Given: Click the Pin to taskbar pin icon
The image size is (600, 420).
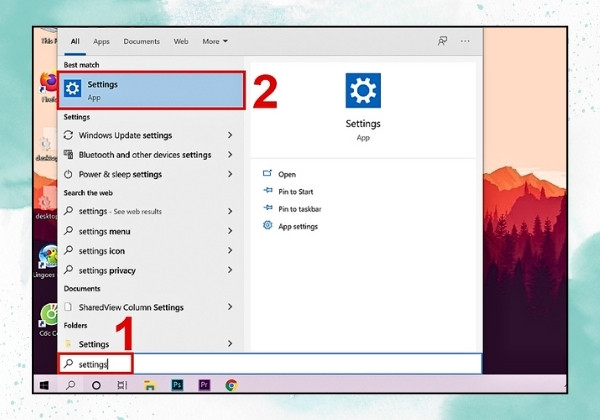Looking at the screenshot, I should tap(267, 208).
